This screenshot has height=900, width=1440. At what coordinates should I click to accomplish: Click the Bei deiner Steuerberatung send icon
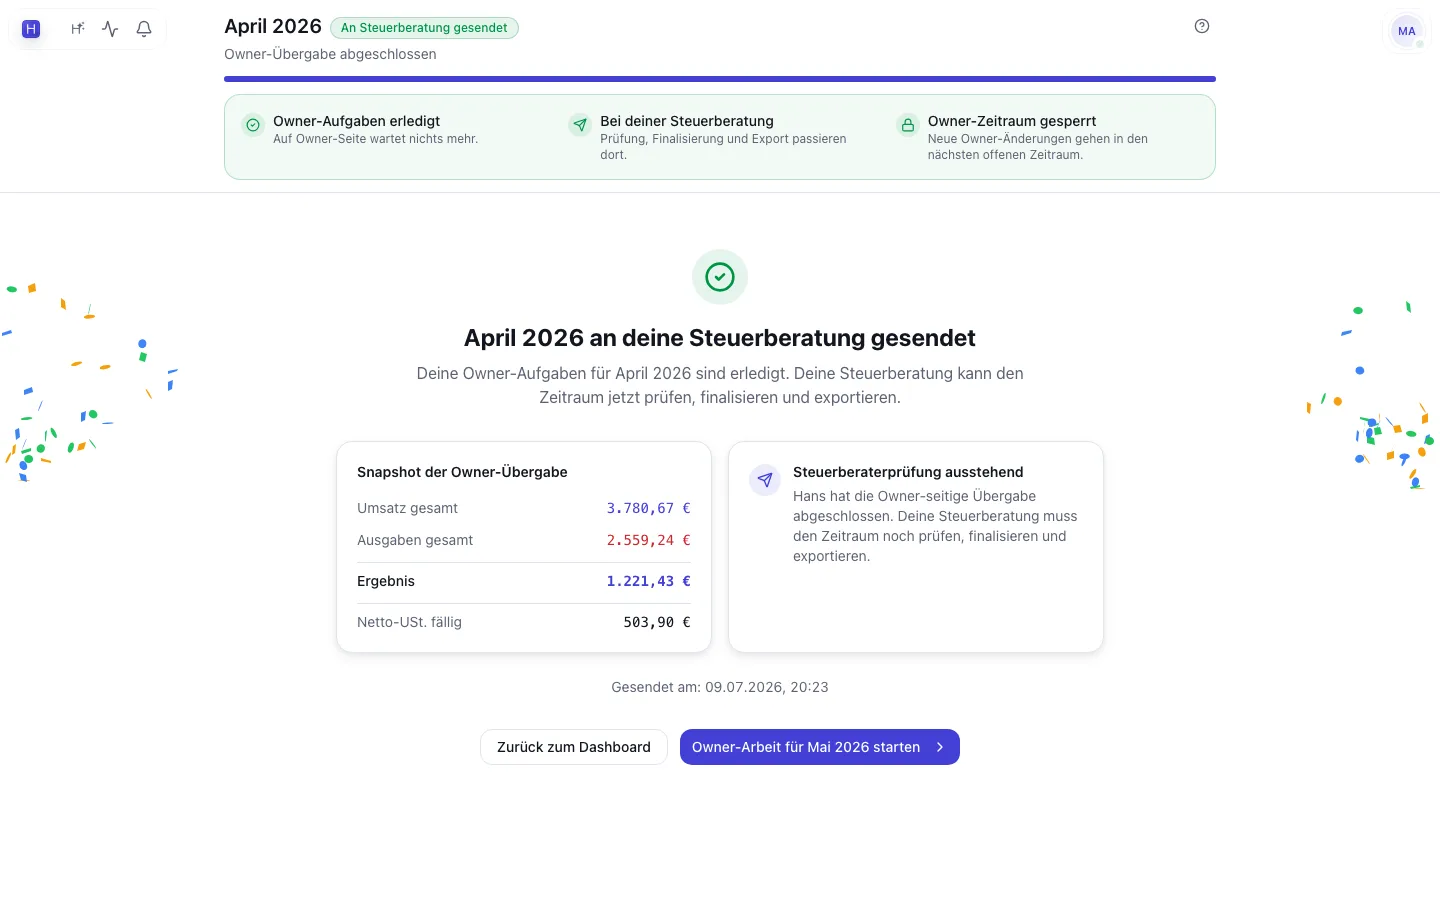580,125
